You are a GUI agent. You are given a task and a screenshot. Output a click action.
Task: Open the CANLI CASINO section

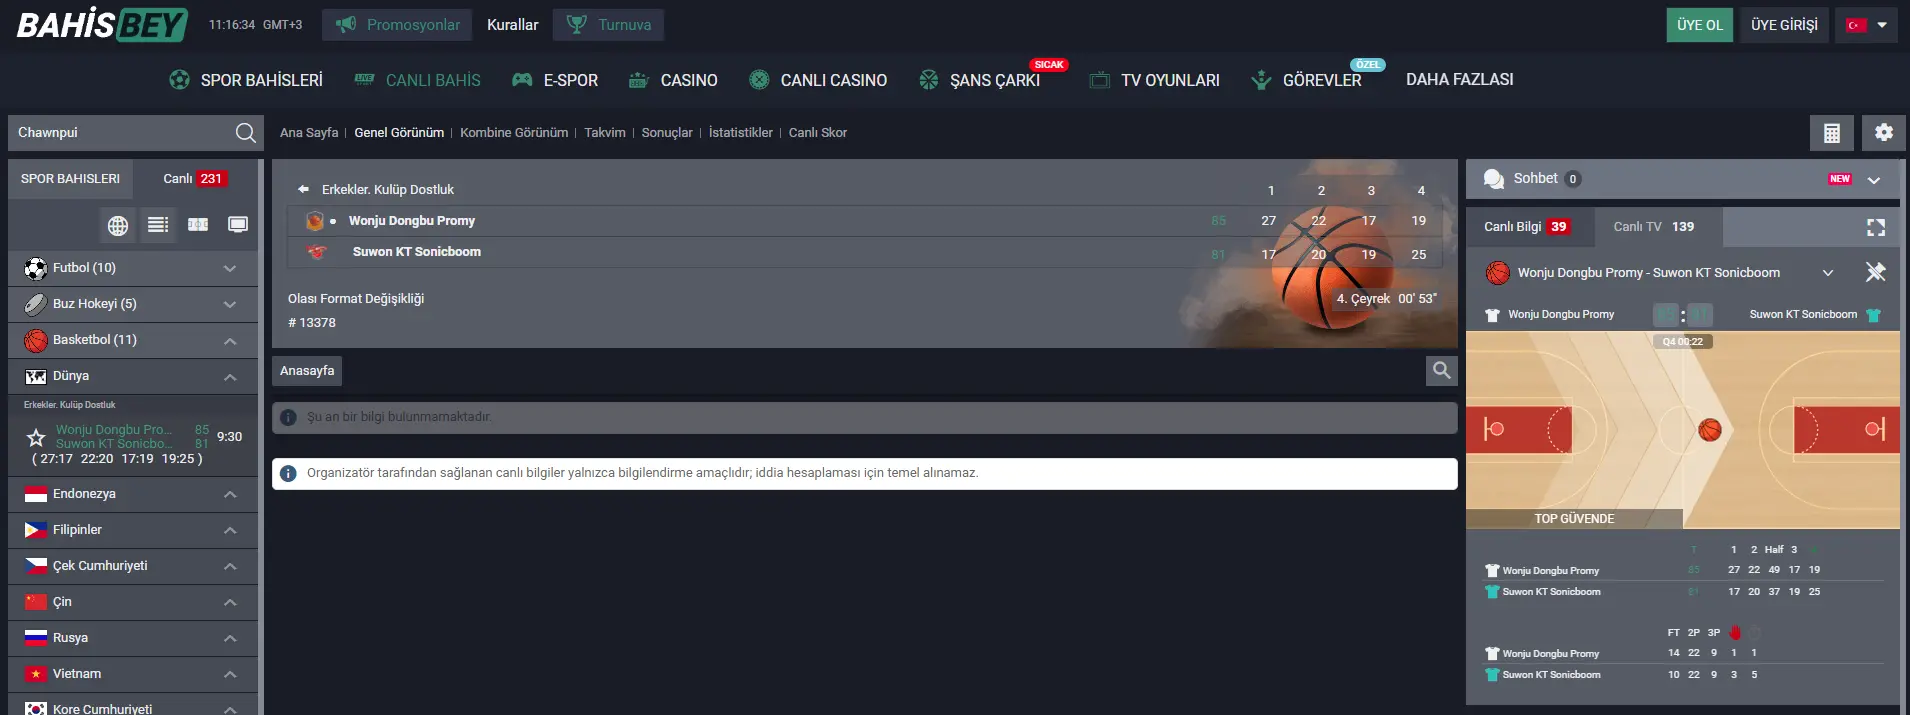pyautogui.click(x=818, y=80)
